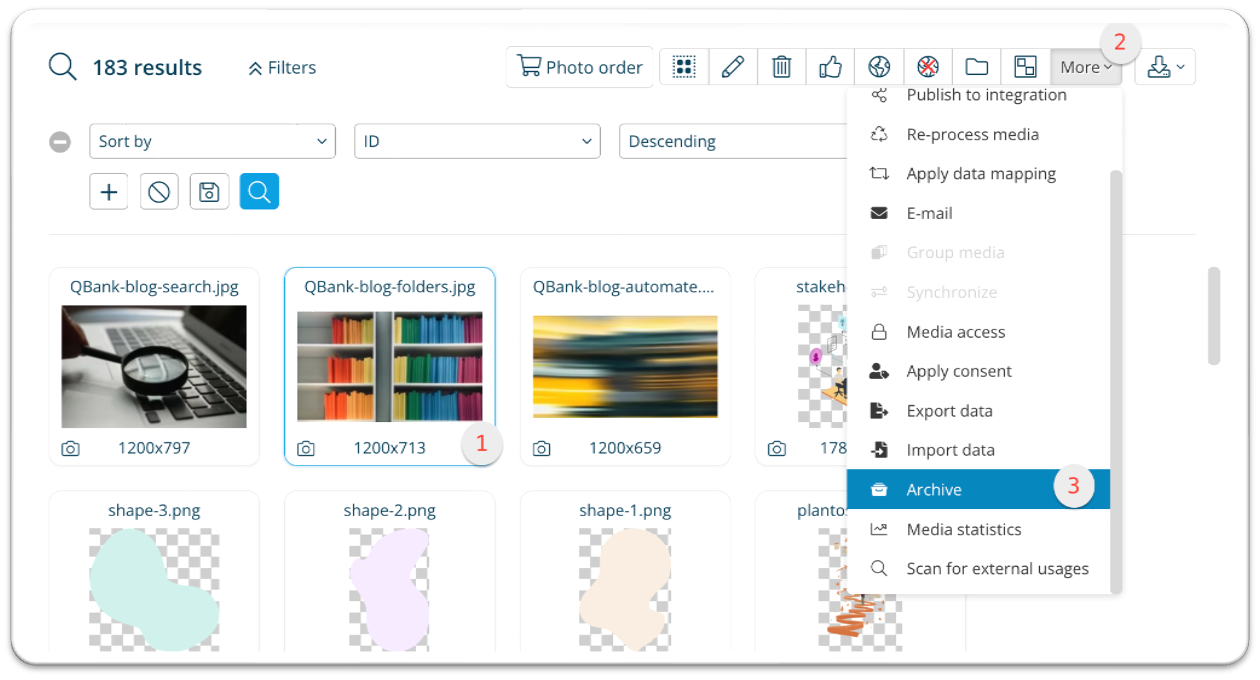Click the globe publish icon
Screen dimensions: 1260x680
coord(879,67)
